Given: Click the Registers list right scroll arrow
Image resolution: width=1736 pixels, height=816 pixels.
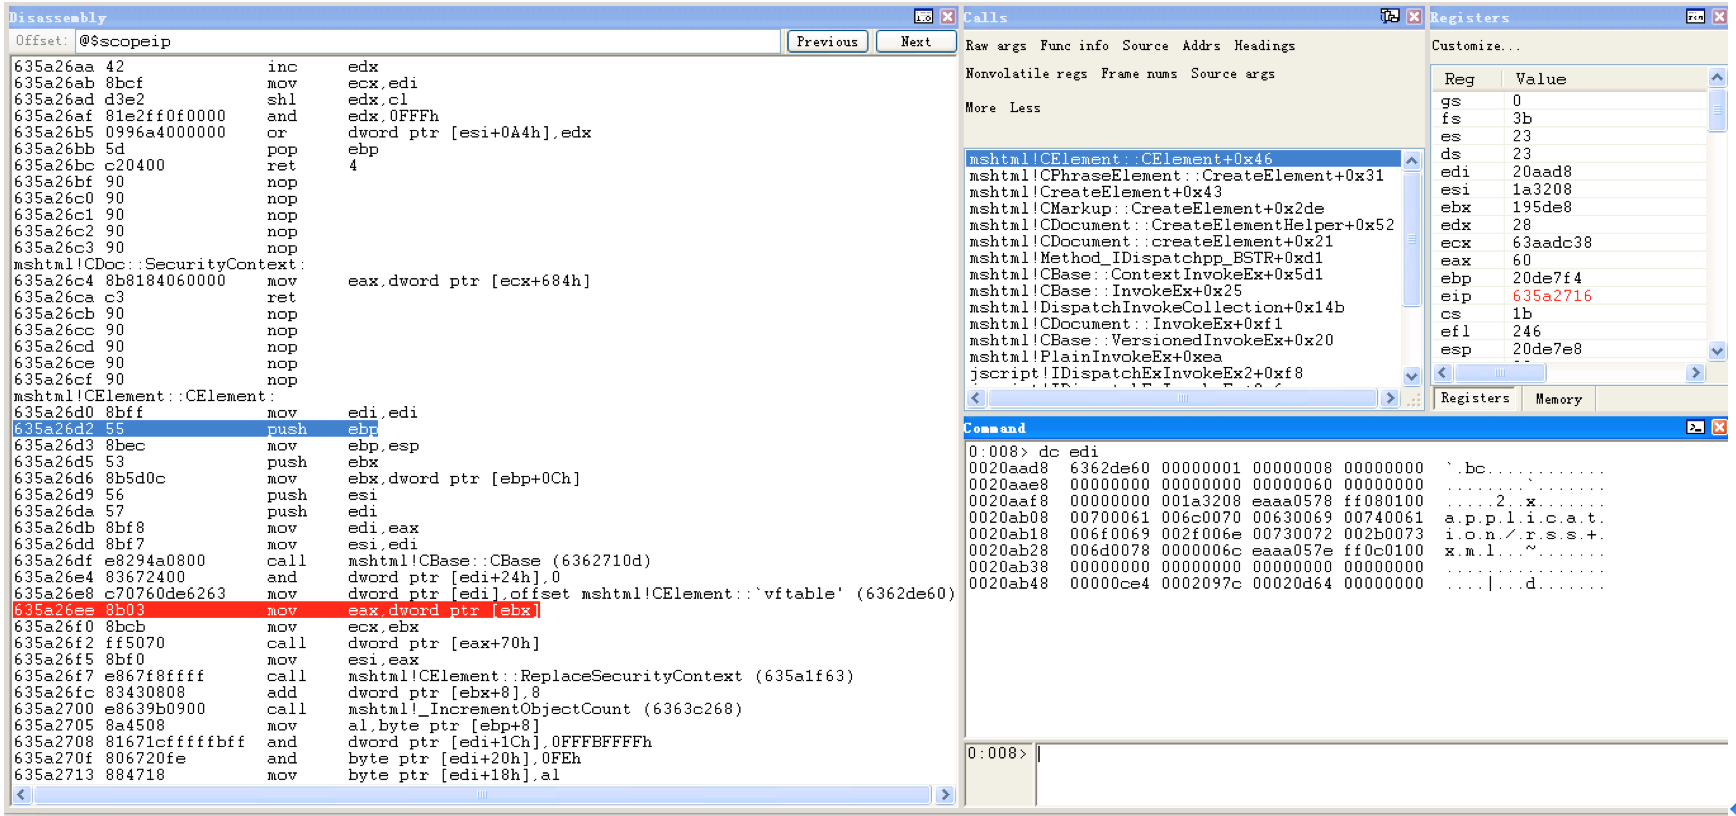Looking at the screenshot, I should pyautogui.click(x=1694, y=373).
